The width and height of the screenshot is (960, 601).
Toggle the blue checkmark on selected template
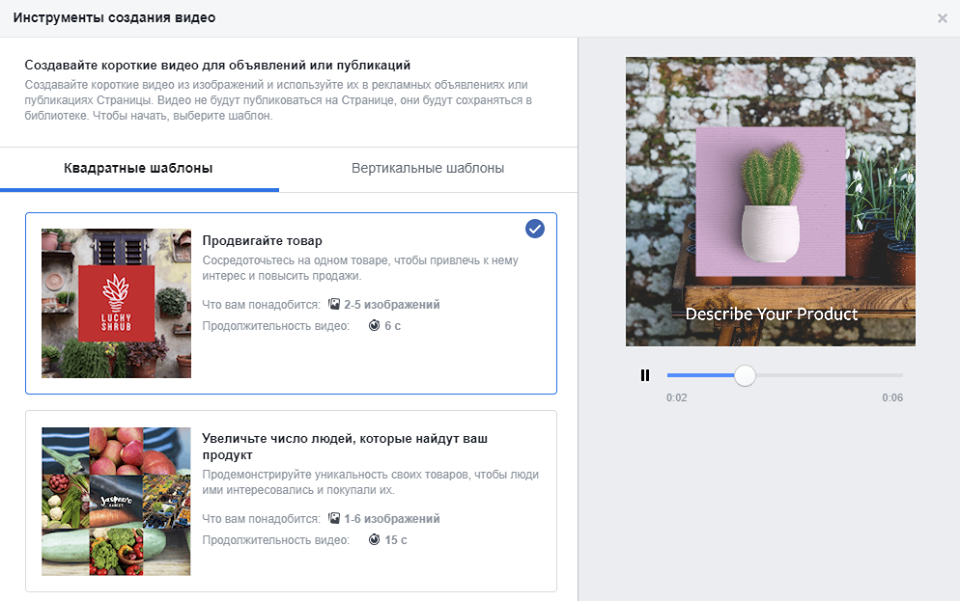coord(535,229)
